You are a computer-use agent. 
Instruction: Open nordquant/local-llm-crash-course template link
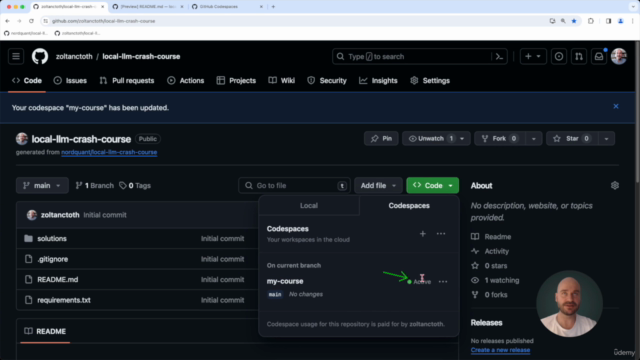(109, 152)
